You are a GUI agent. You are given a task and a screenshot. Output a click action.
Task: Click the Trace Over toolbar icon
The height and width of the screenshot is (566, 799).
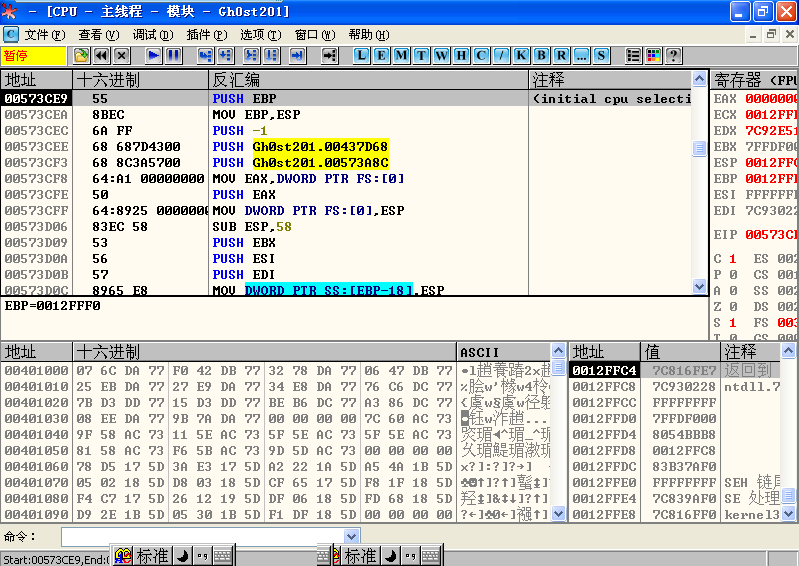271,56
